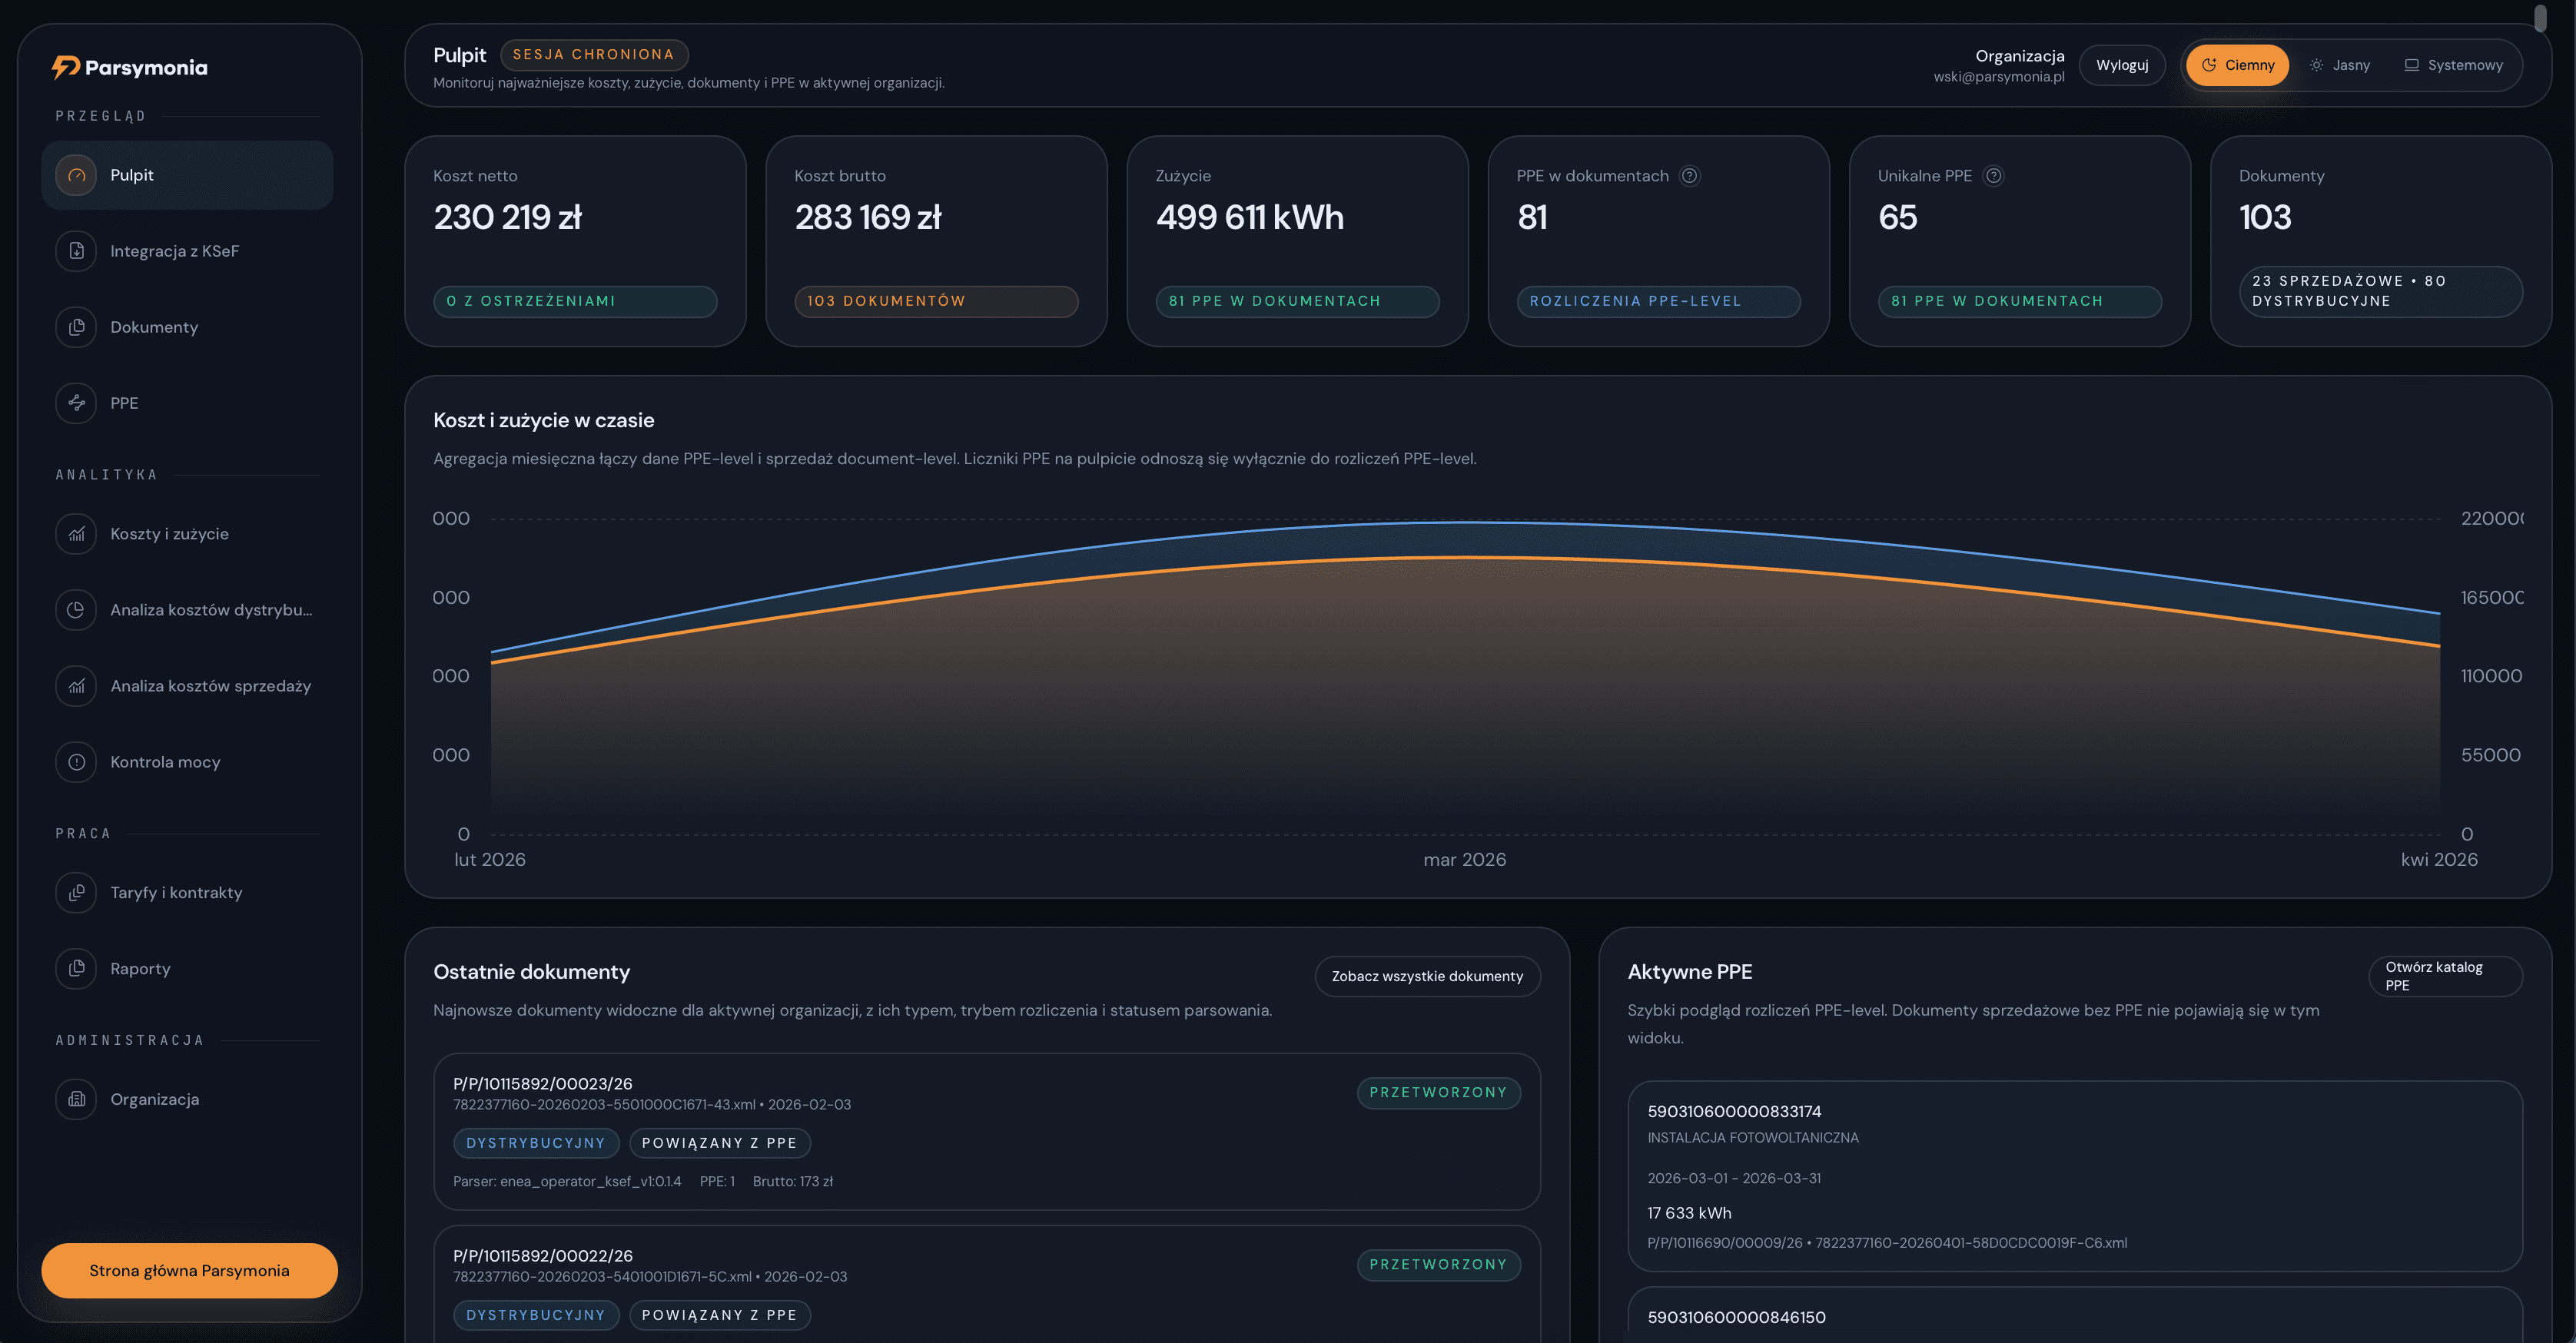Image resolution: width=2576 pixels, height=1343 pixels.
Task: Open PPE 590310600000846150 card
Action: 2074,1315
